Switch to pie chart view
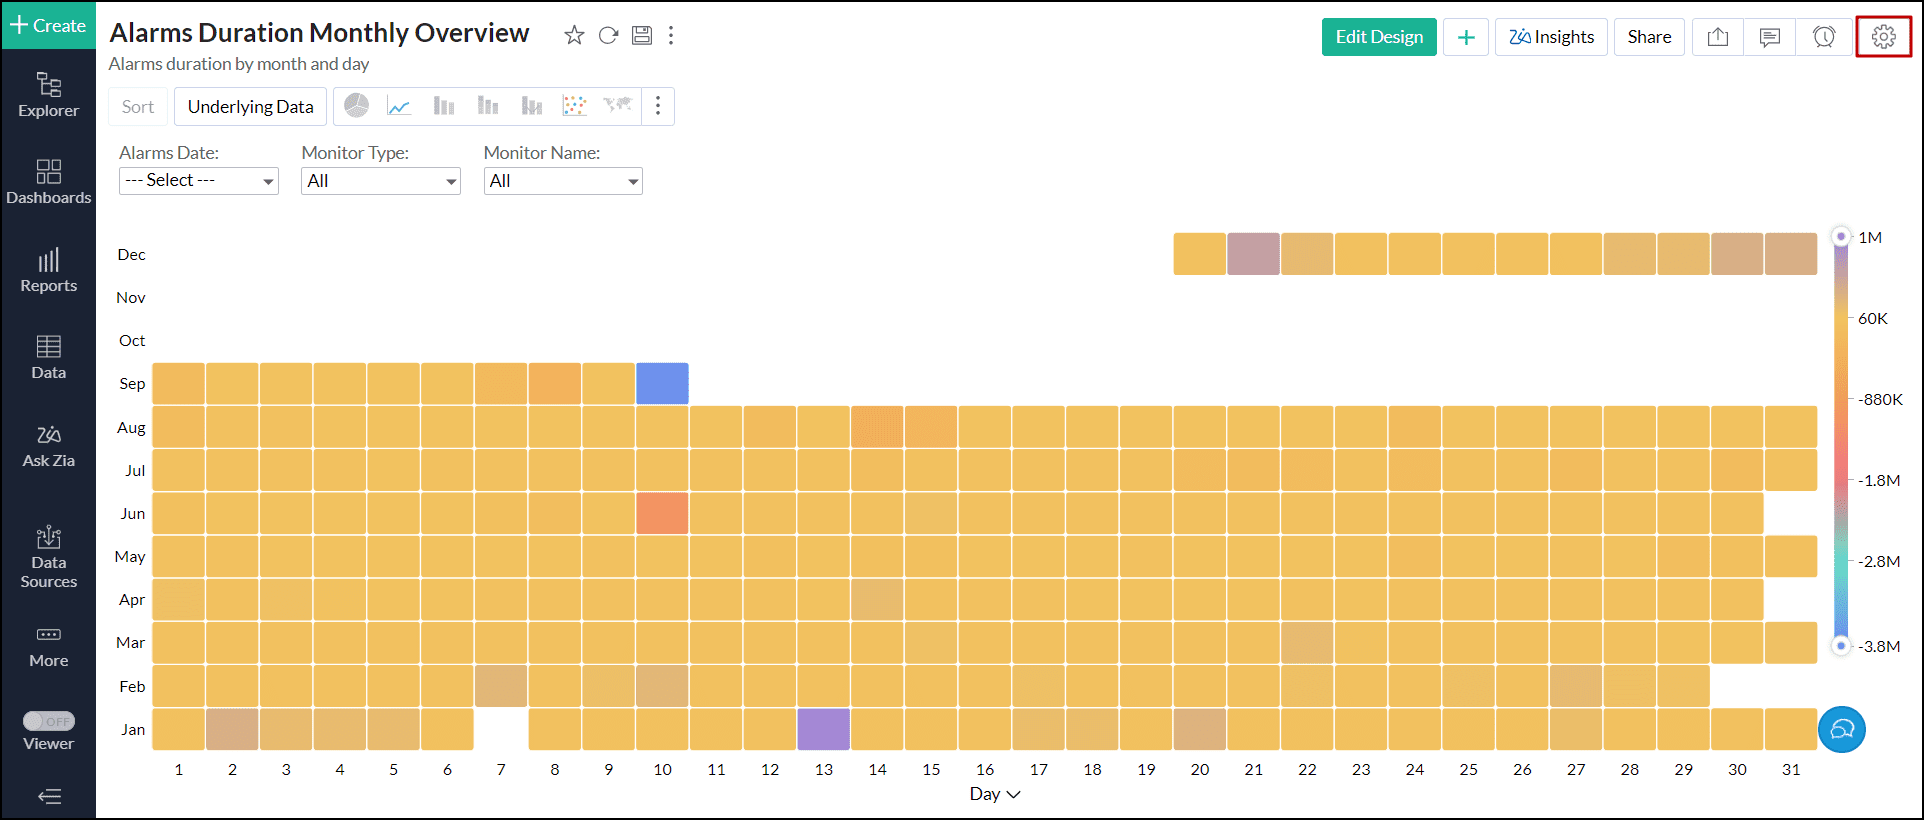Image resolution: width=1924 pixels, height=820 pixels. (x=356, y=106)
